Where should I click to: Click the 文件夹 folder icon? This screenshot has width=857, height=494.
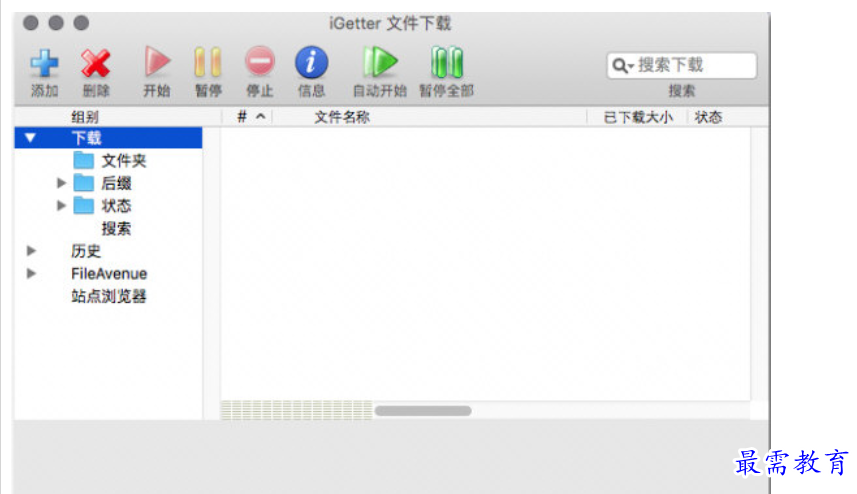[x=84, y=160]
